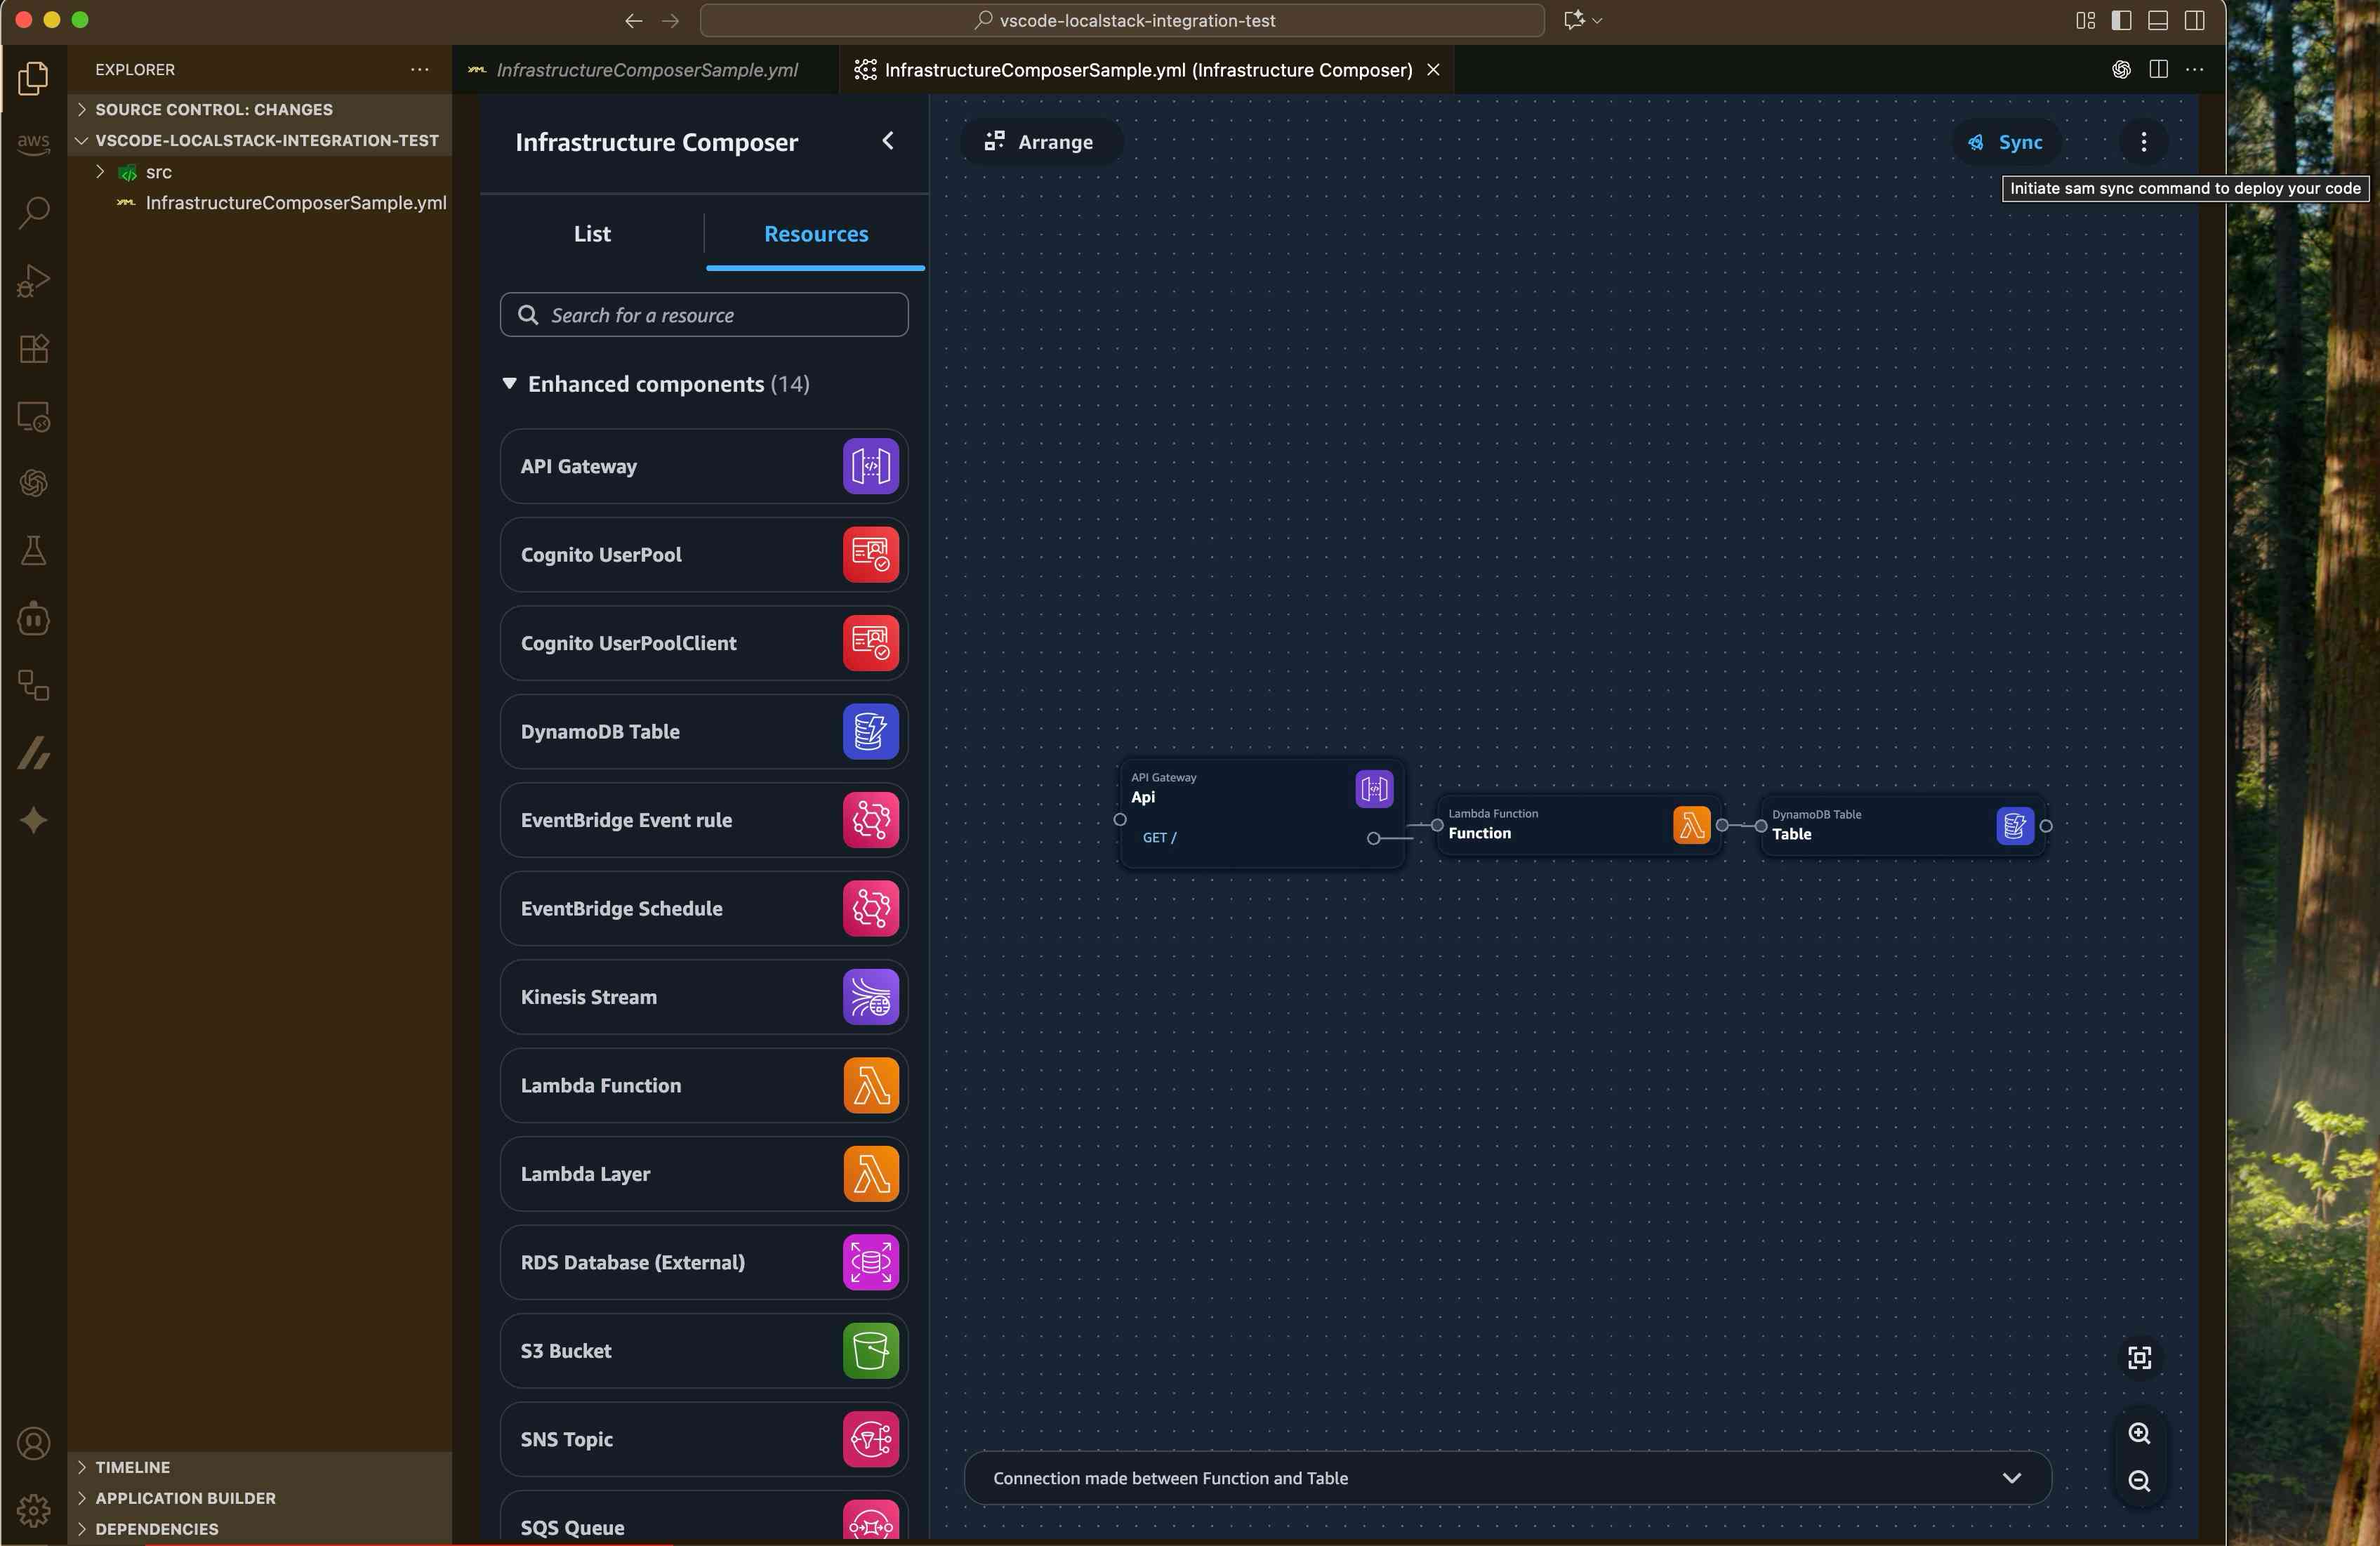
Task: Toggle the bottom panel layout
Action: pyautogui.click(x=2157, y=20)
